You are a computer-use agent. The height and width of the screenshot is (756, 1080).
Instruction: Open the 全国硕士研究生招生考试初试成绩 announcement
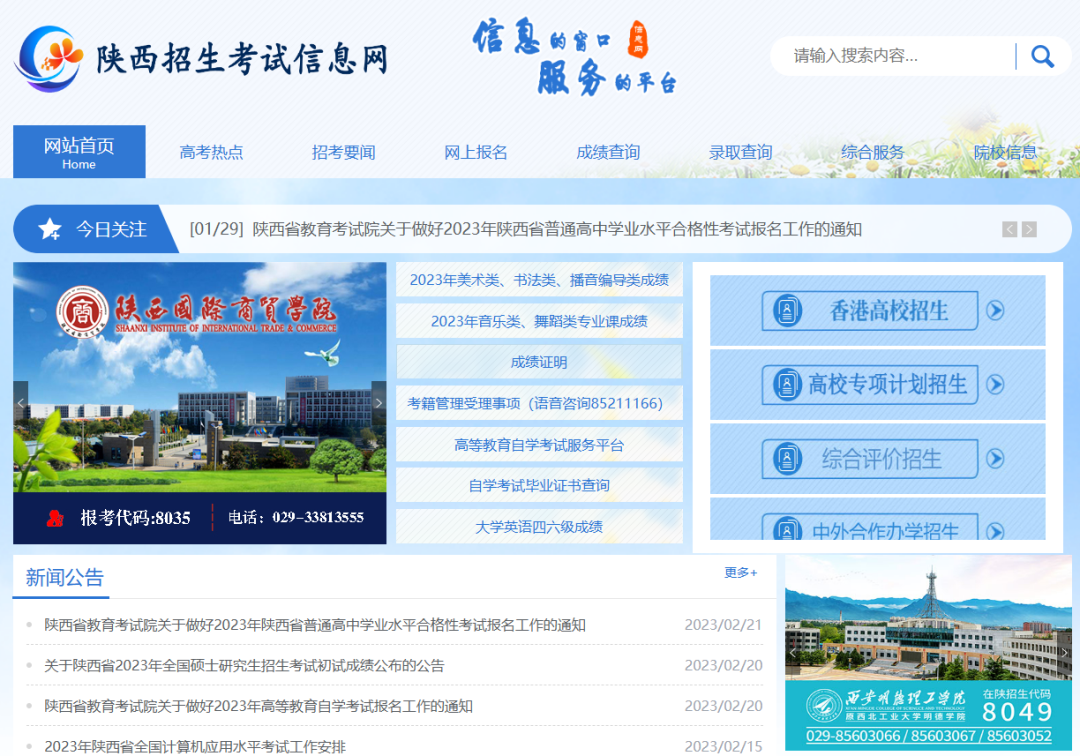pyautogui.click(x=244, y=666)
